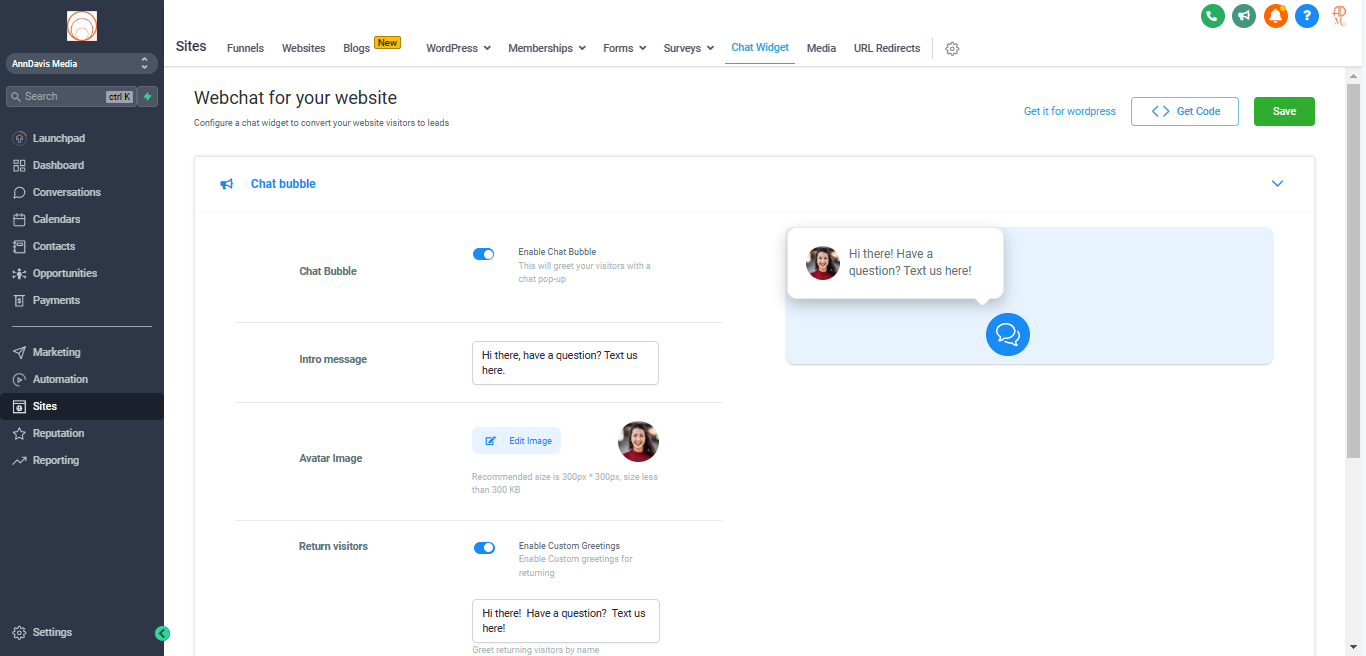Click the Get it for wordpress link
The image size is (1366, 656).
[x=1069, y=112]
